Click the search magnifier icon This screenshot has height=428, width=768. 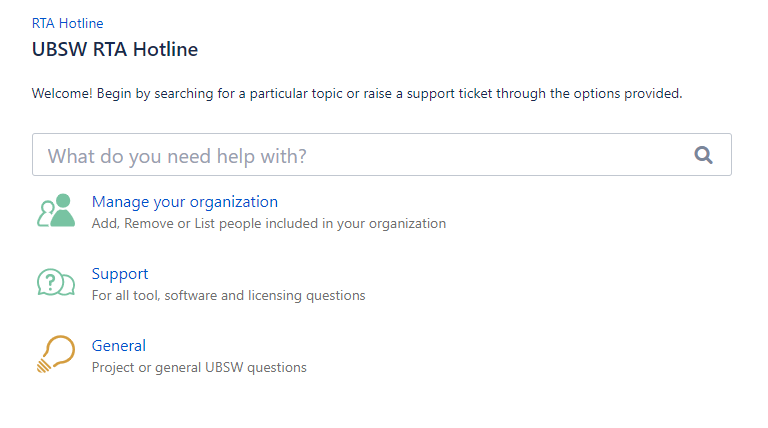tap(703, 155)
